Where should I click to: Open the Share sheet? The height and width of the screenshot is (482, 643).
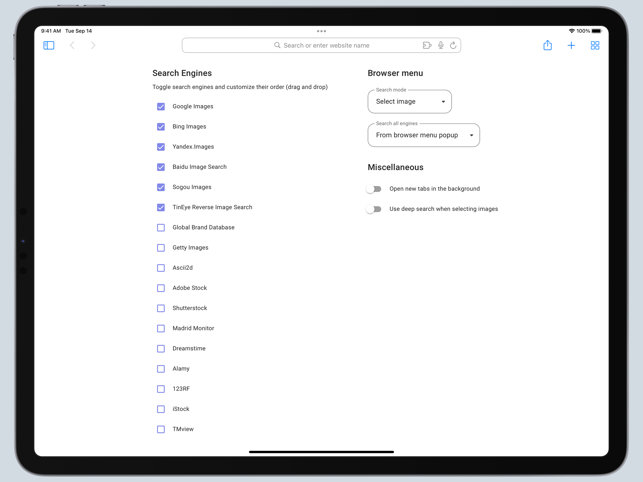[x=547, y=45]
